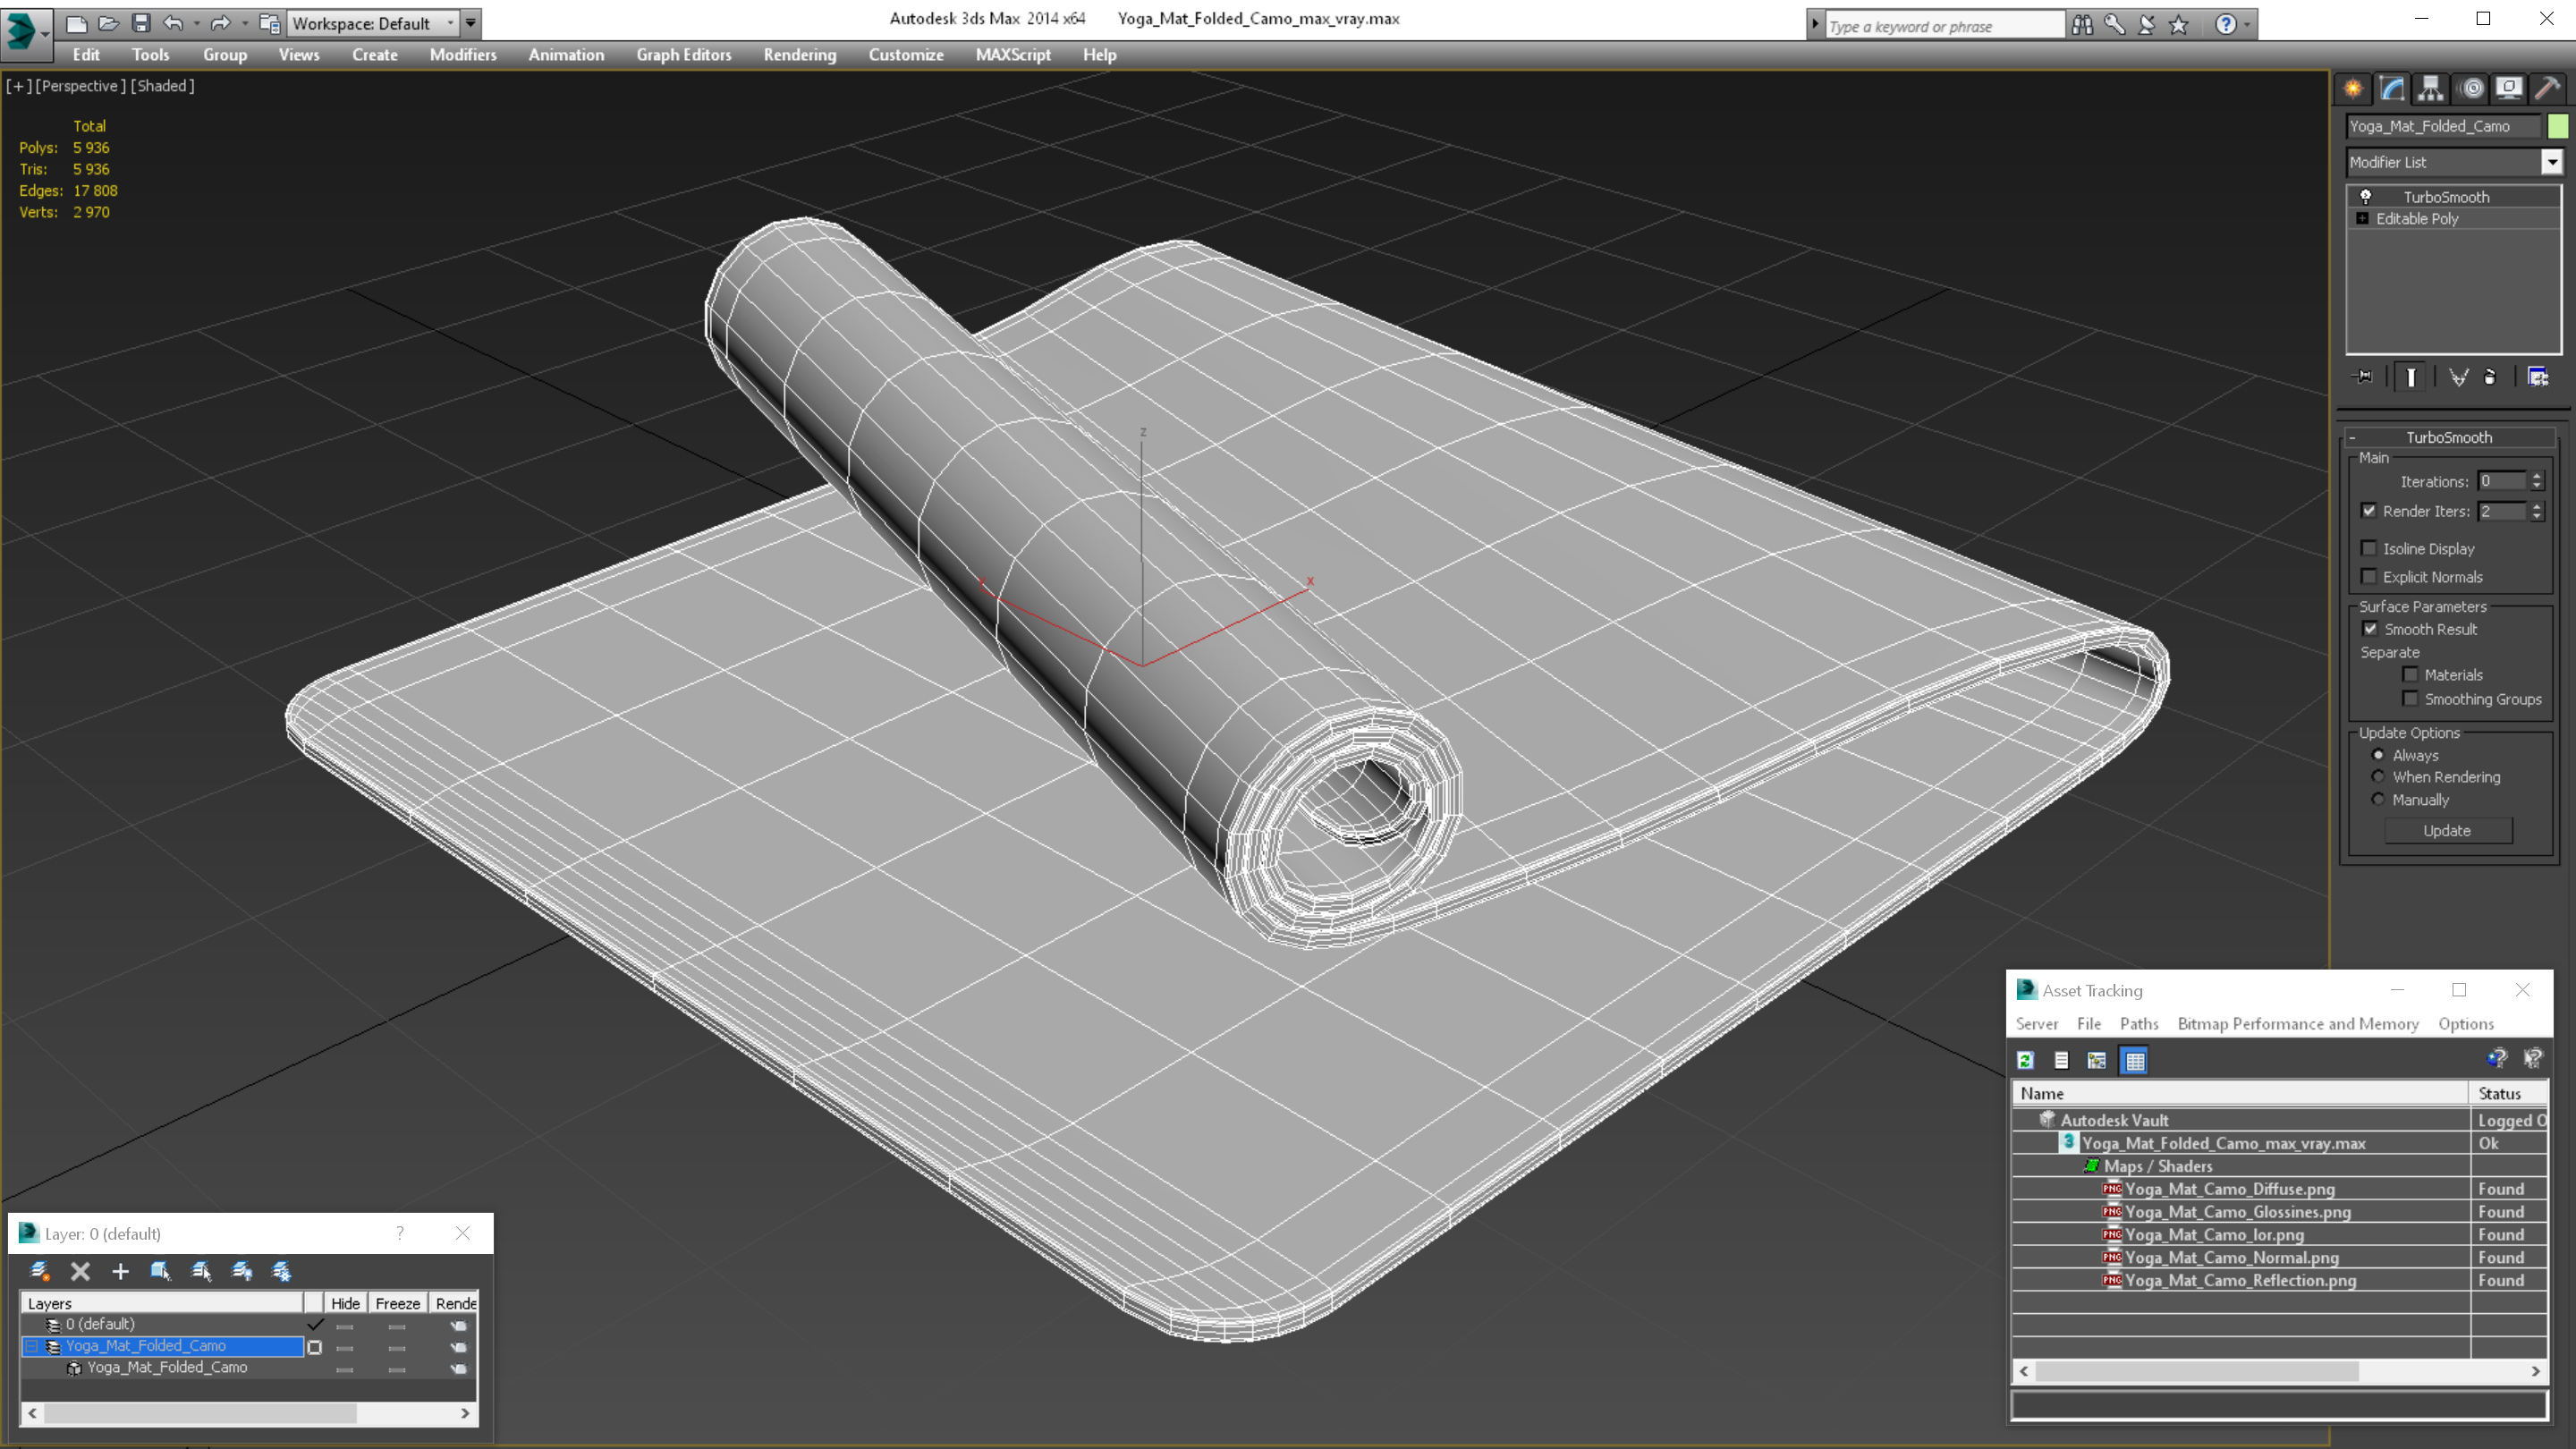Select Yoga_Mat_Camo_Normal.png asset row
Screen dimensions: 2576x1449
tap(2232, 1257)
